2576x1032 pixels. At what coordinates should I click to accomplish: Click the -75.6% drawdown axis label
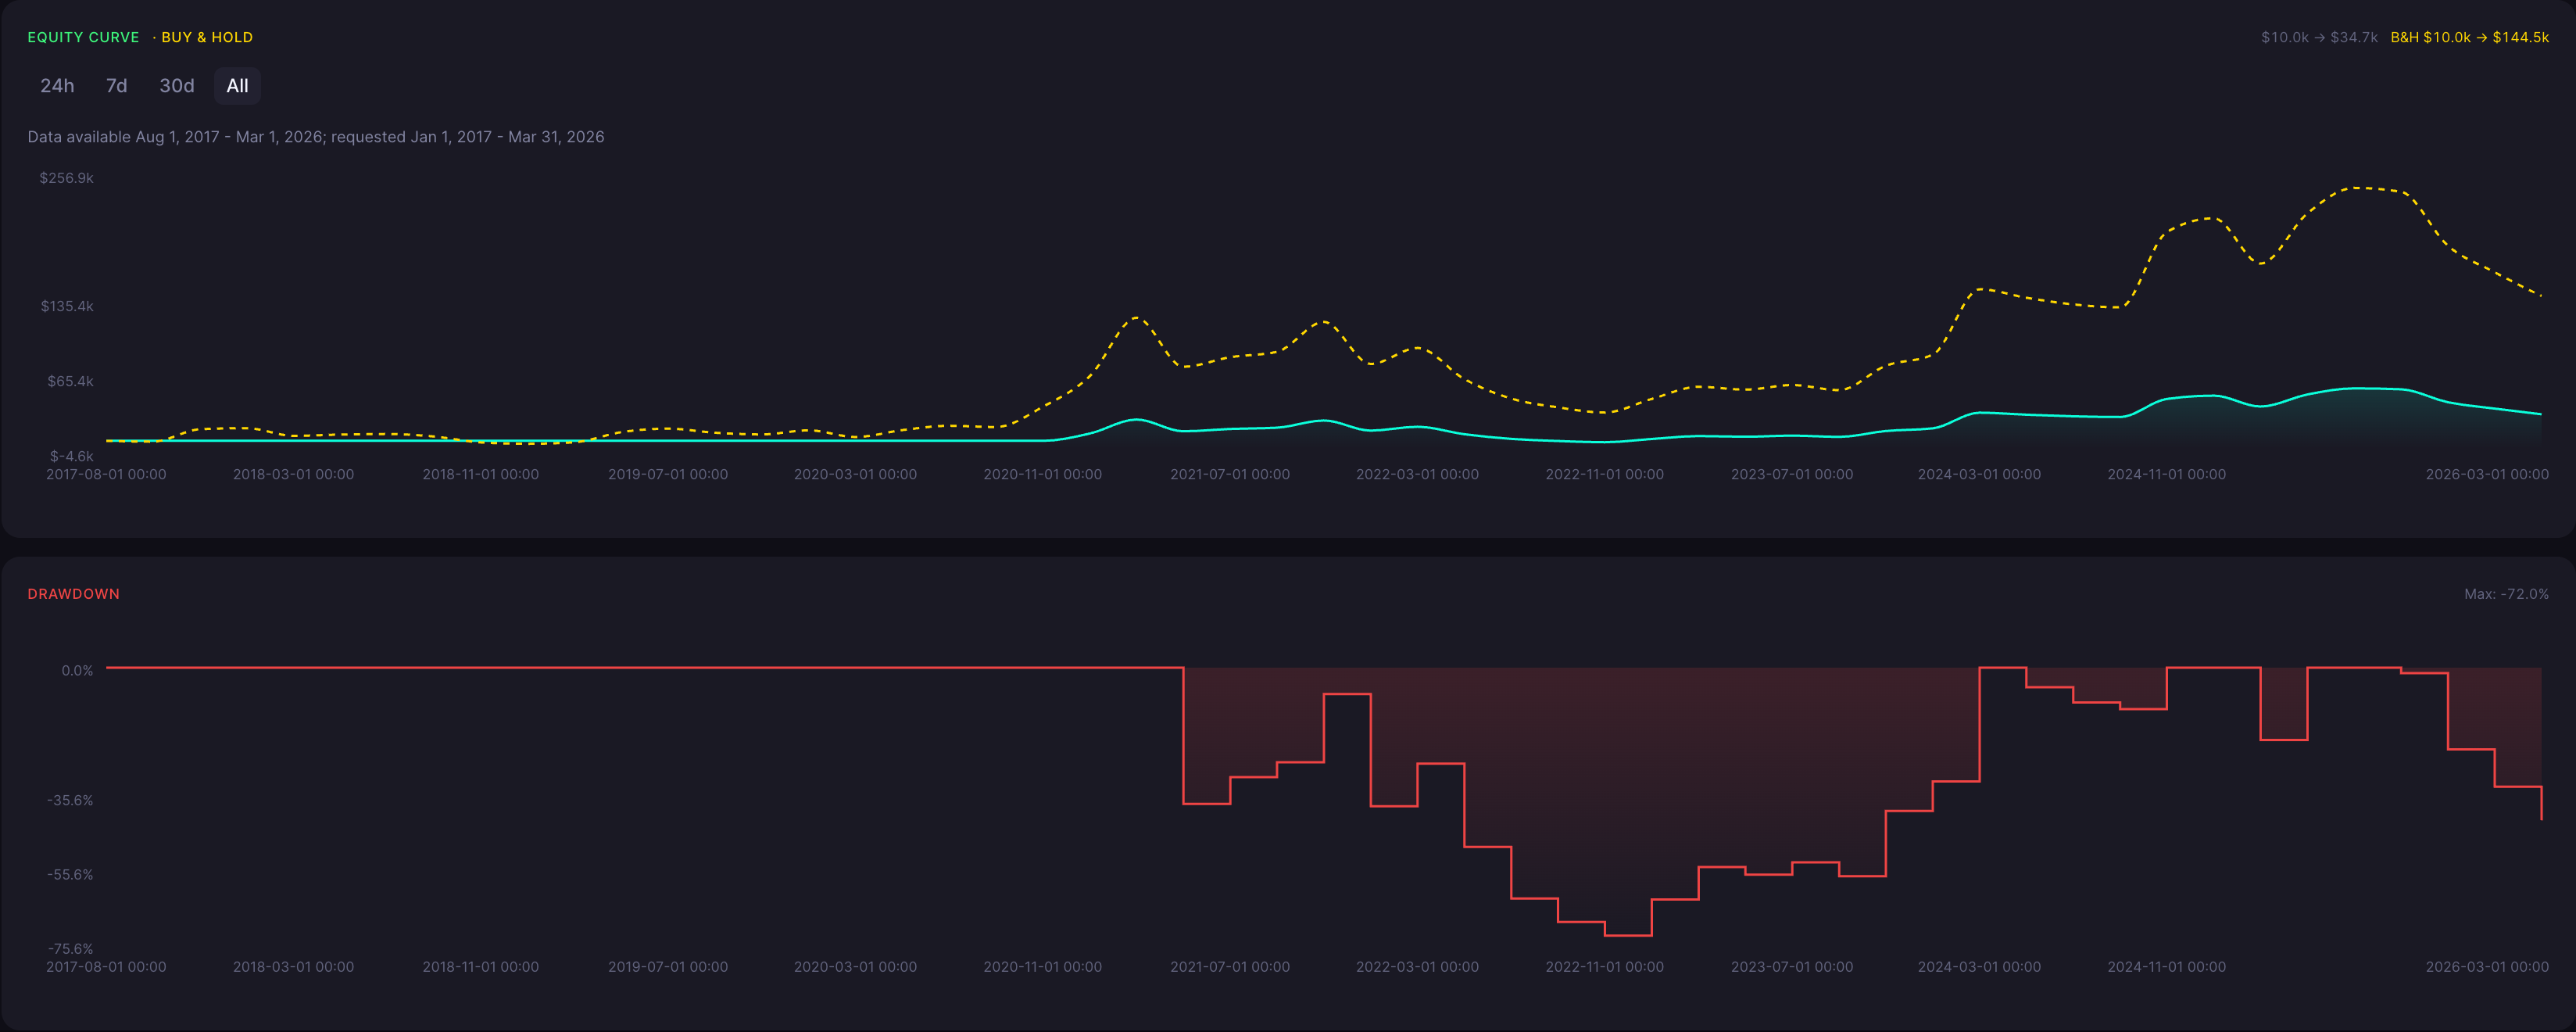click(70, 948)
